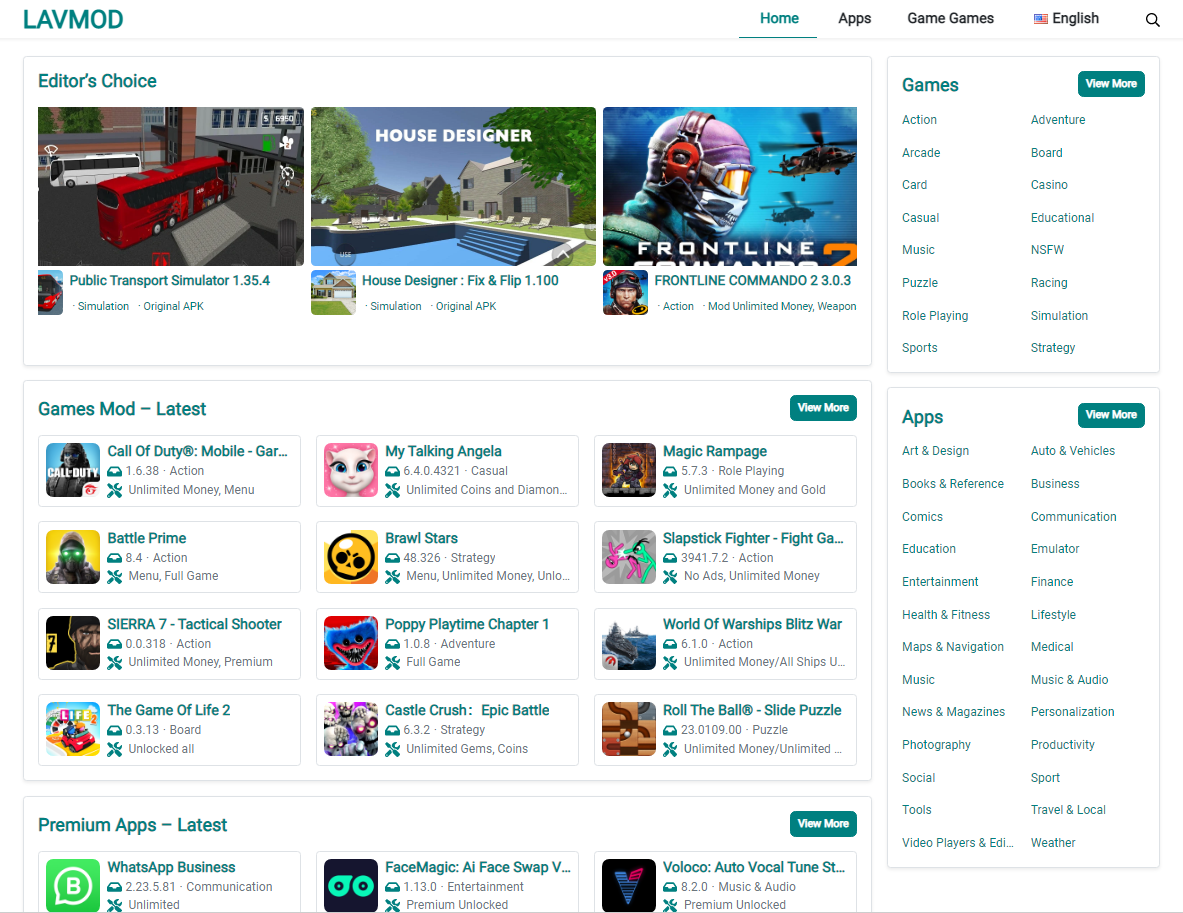Click the World Of Warships Blitz icon
The height and width of the screenshot is (913, 1183).
628,643
